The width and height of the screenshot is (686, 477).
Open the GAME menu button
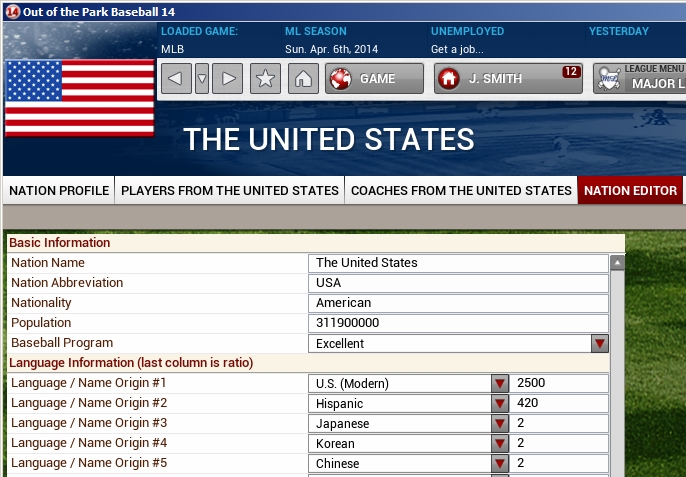coord(374,78)
